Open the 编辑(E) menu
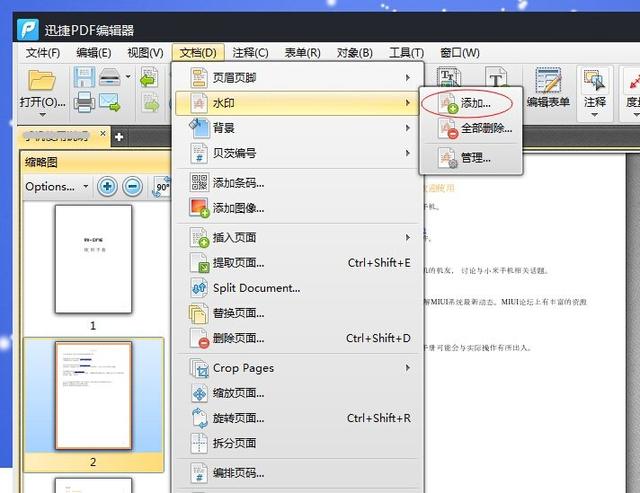 pos(93,53)
